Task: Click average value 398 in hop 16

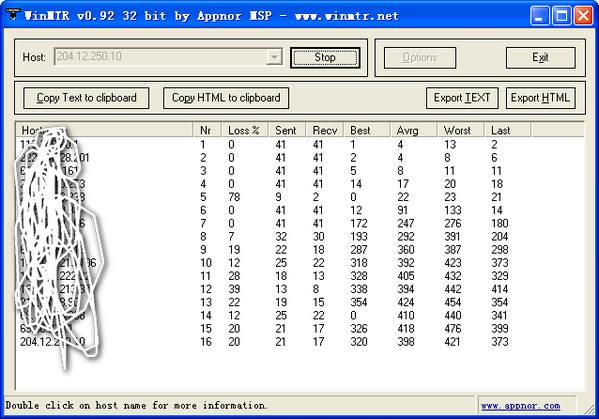Action: point(406,341)
